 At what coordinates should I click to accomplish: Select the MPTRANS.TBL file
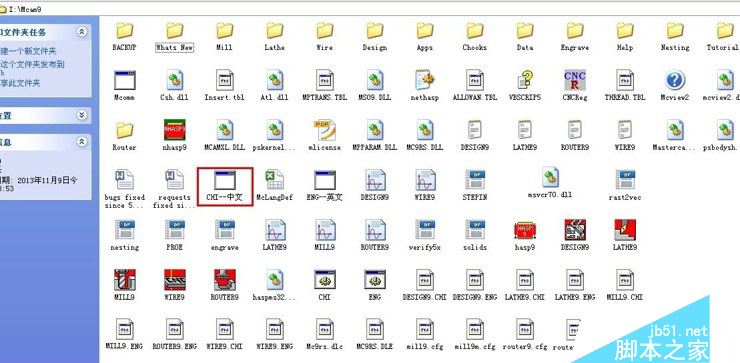(x=325, y=80)
